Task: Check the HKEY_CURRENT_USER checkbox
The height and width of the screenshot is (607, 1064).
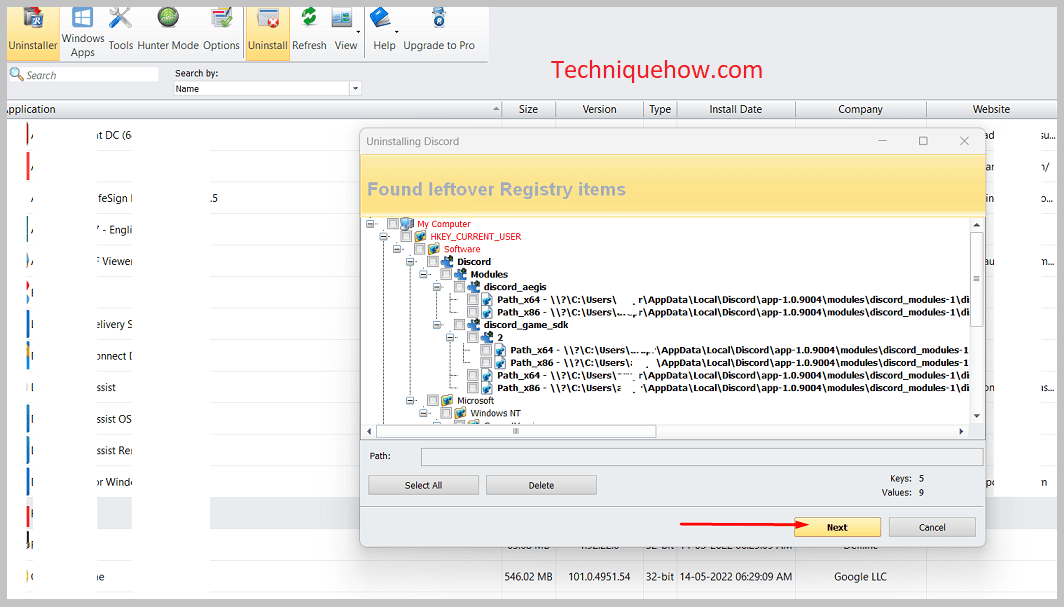Action: (406, 236)
